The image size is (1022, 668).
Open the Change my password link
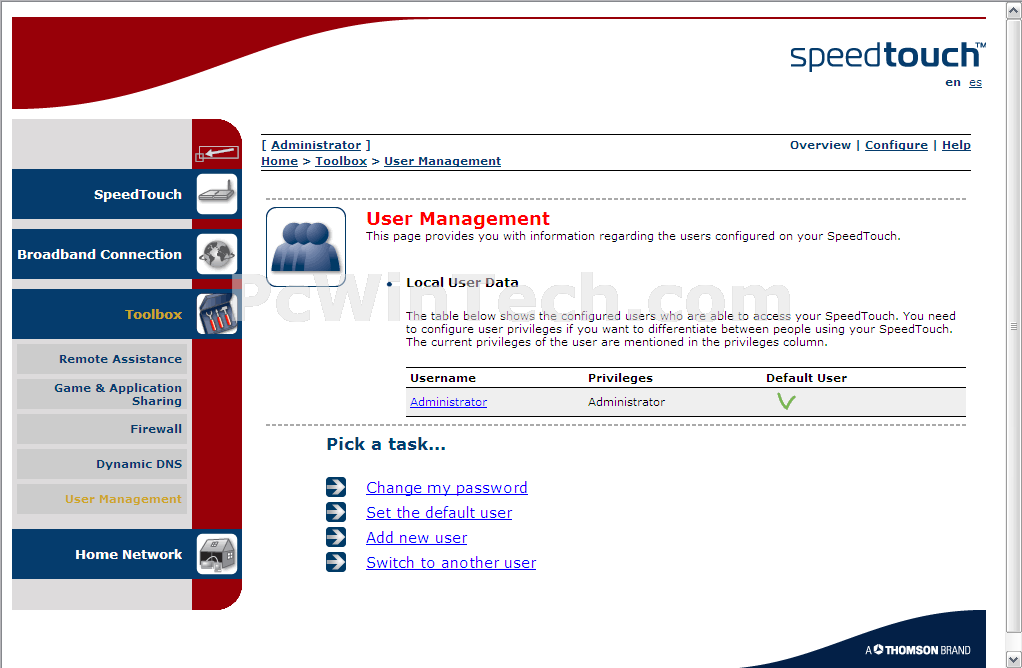click(446, 487)
